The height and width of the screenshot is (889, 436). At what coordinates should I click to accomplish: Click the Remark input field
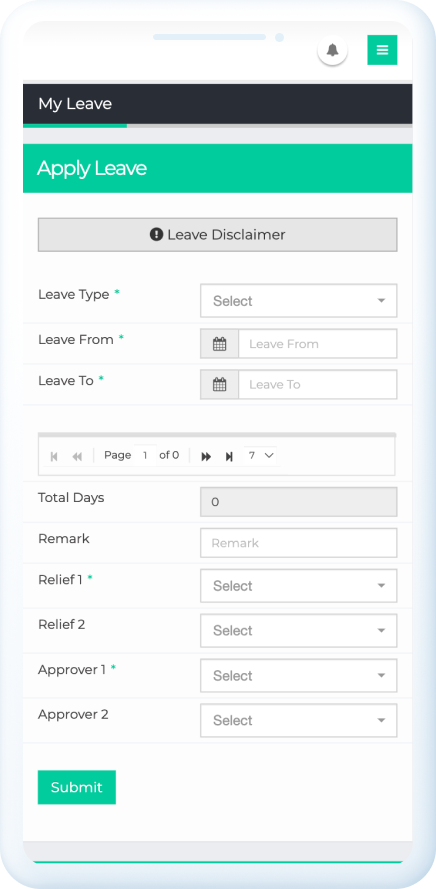pyautogui.click(x=299, y=543)
